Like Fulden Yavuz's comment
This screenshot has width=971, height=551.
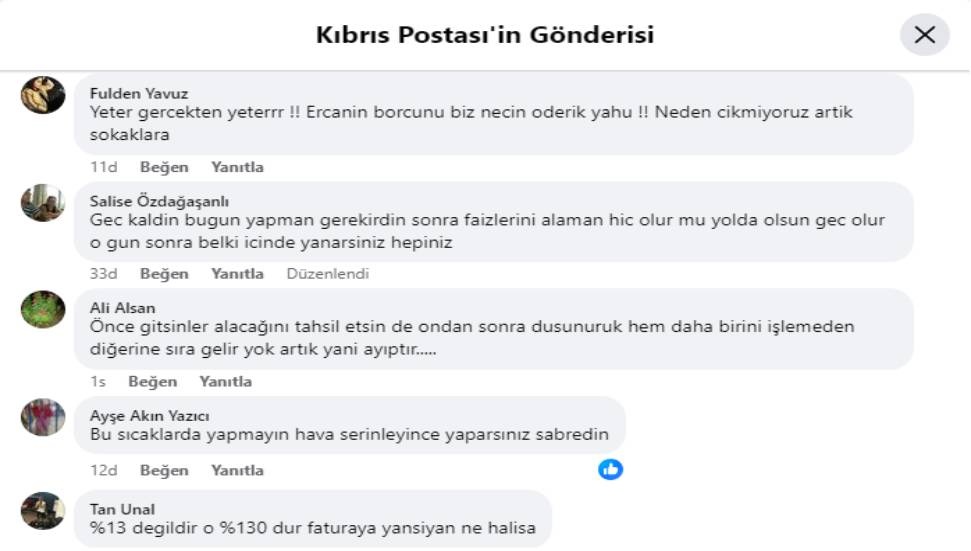click(x=164, y=167)
